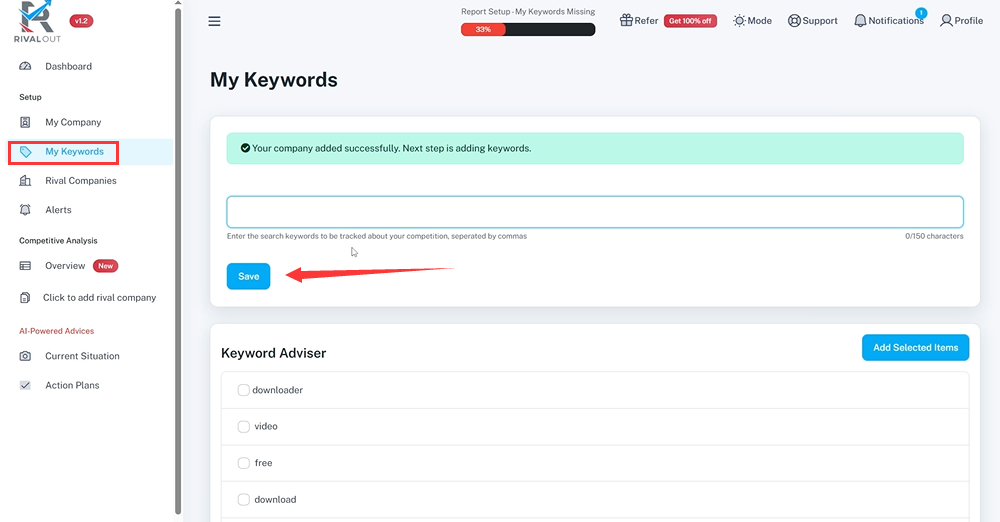Click the AI-Powered Advices section label
The height and width of the screenshot is (522, 1000).
point(57,331)
